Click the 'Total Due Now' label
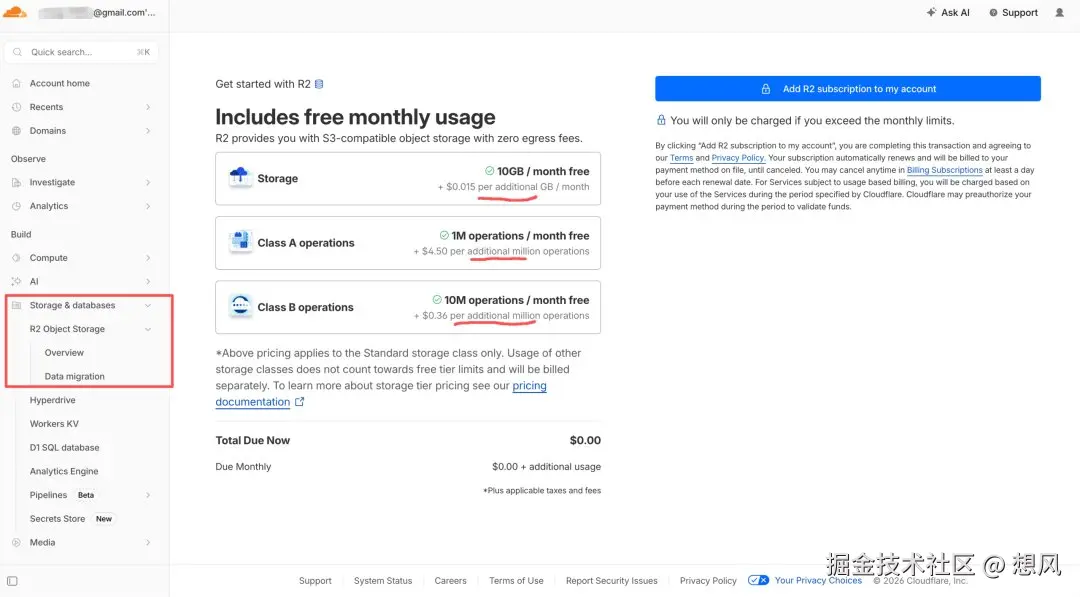Screen dimensions: 1080x597 [252, 441]
